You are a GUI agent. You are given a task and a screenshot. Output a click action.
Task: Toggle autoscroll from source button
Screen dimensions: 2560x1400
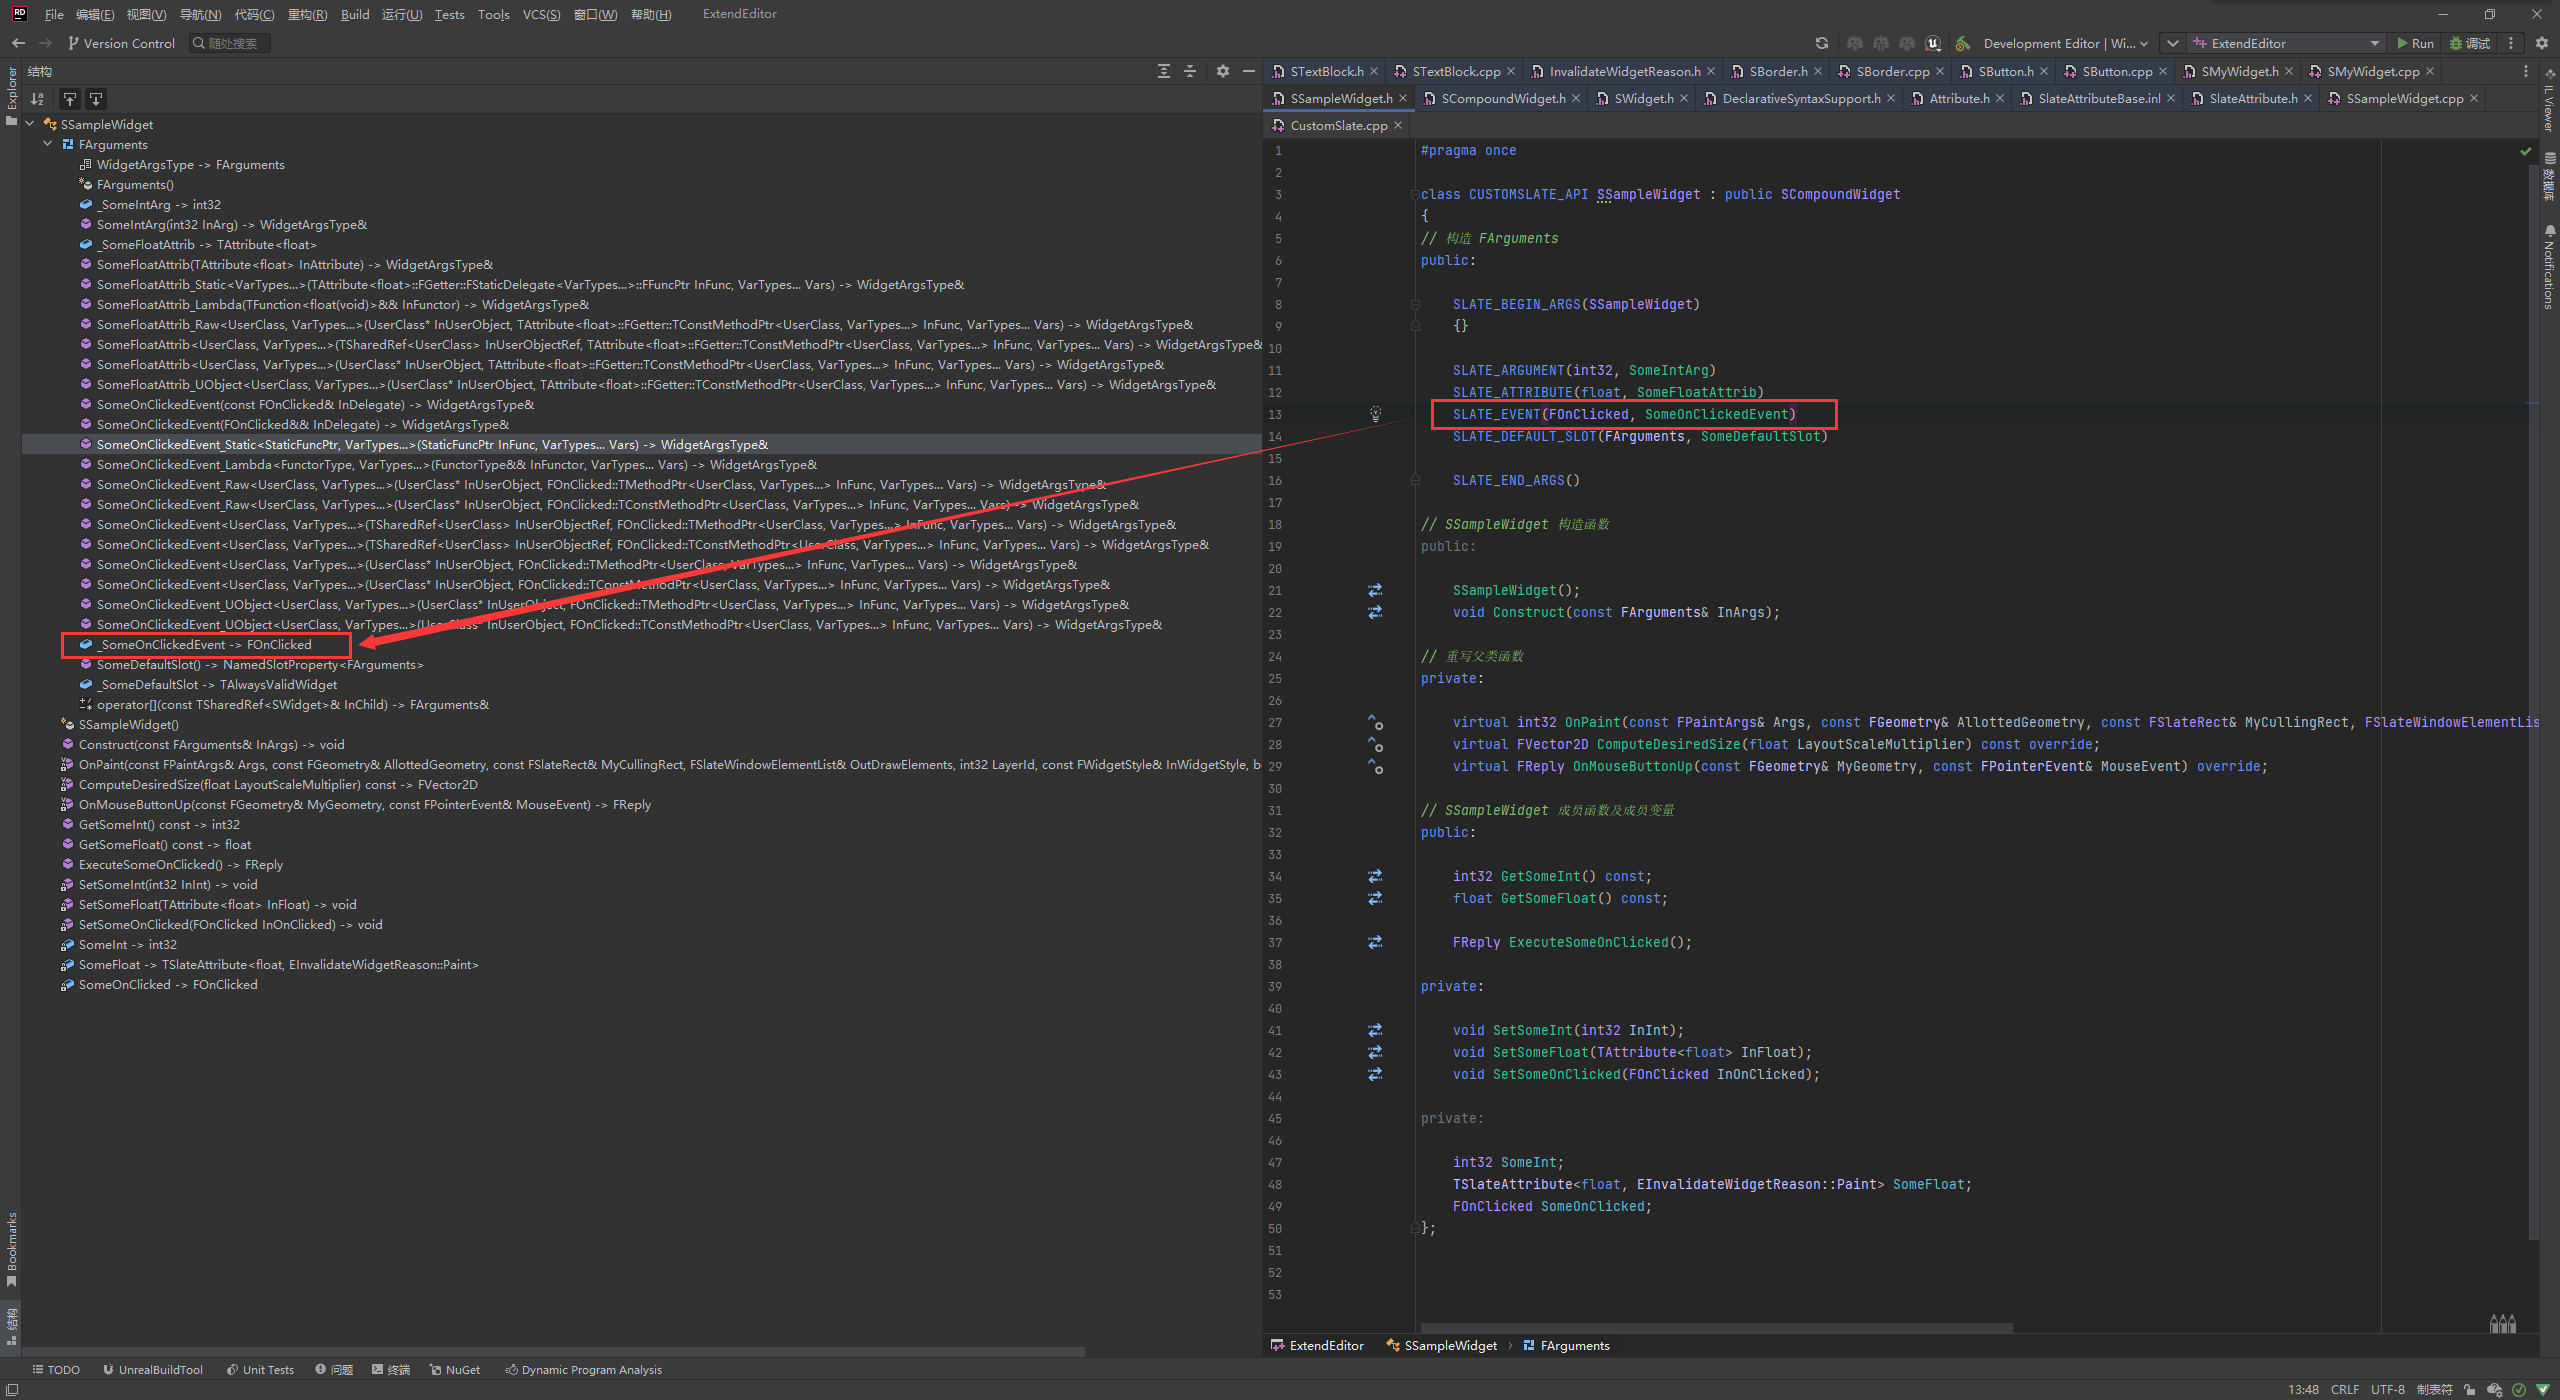click(x=96, y=99)
